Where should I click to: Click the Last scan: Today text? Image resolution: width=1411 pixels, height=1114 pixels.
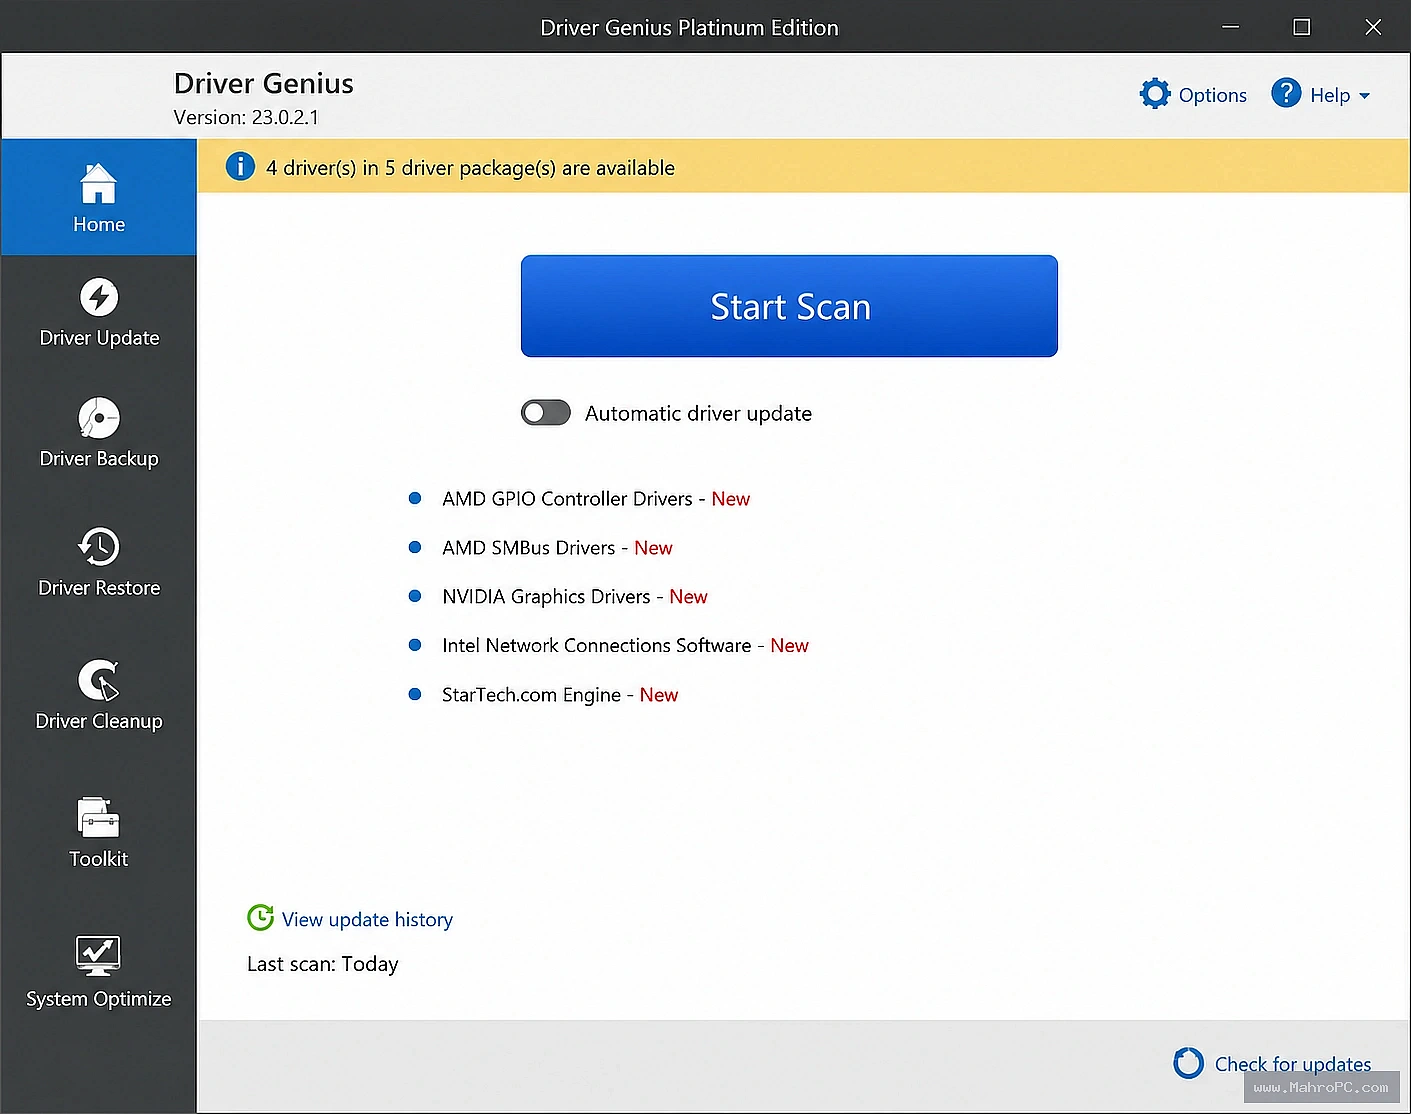322,964
